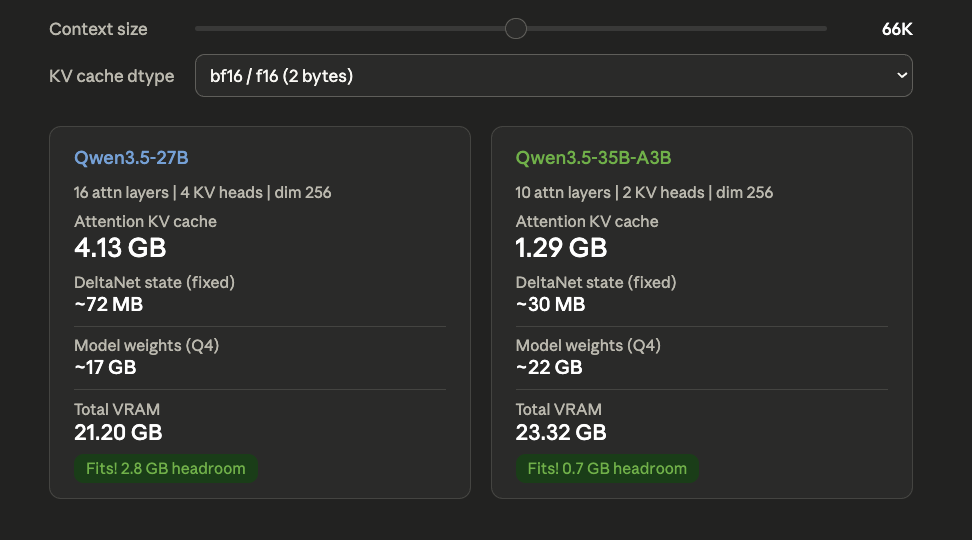Image resolution: width=972 pixels, height=540 pixels.
Task: Click the KV cache dtype label
Action: coord(111,76)
